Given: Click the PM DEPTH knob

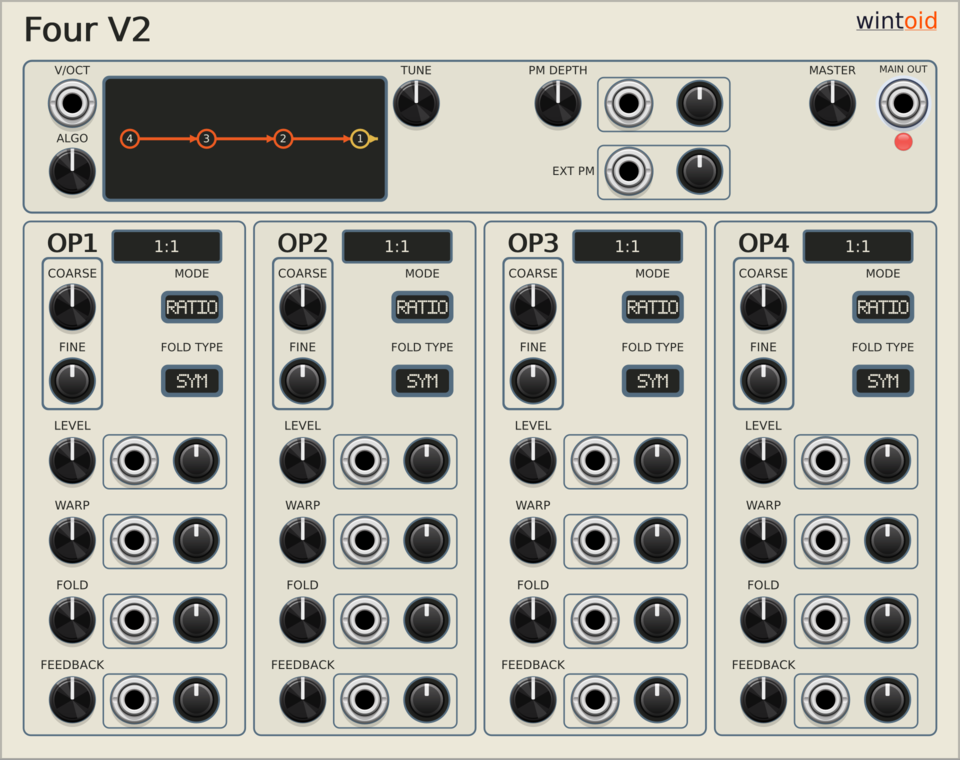Looking at the screenshot, I should pyautogui.click(x=558, y=103).
